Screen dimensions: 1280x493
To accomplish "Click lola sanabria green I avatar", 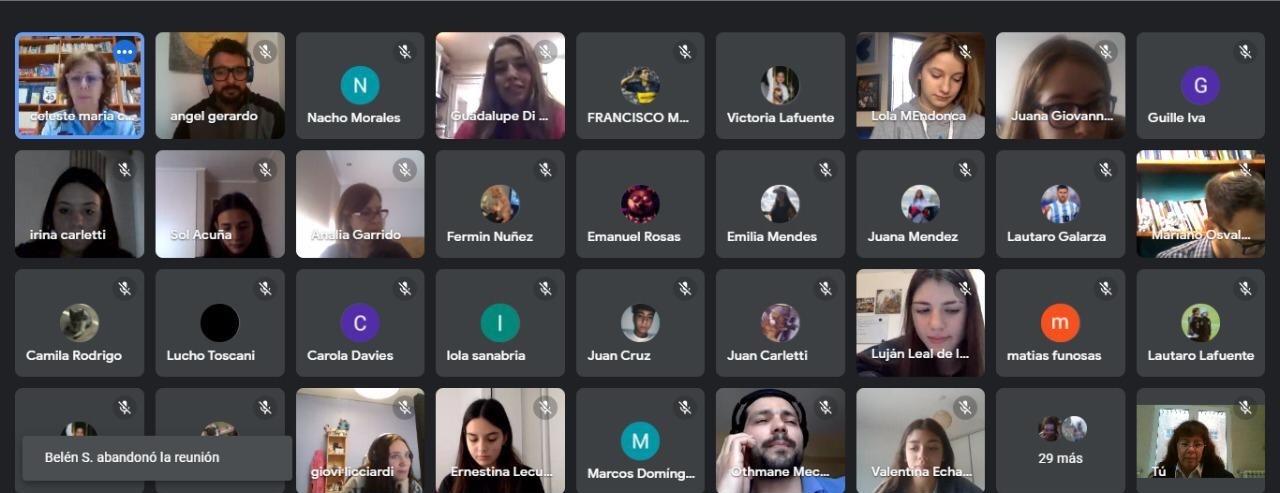I will (500, 323).
